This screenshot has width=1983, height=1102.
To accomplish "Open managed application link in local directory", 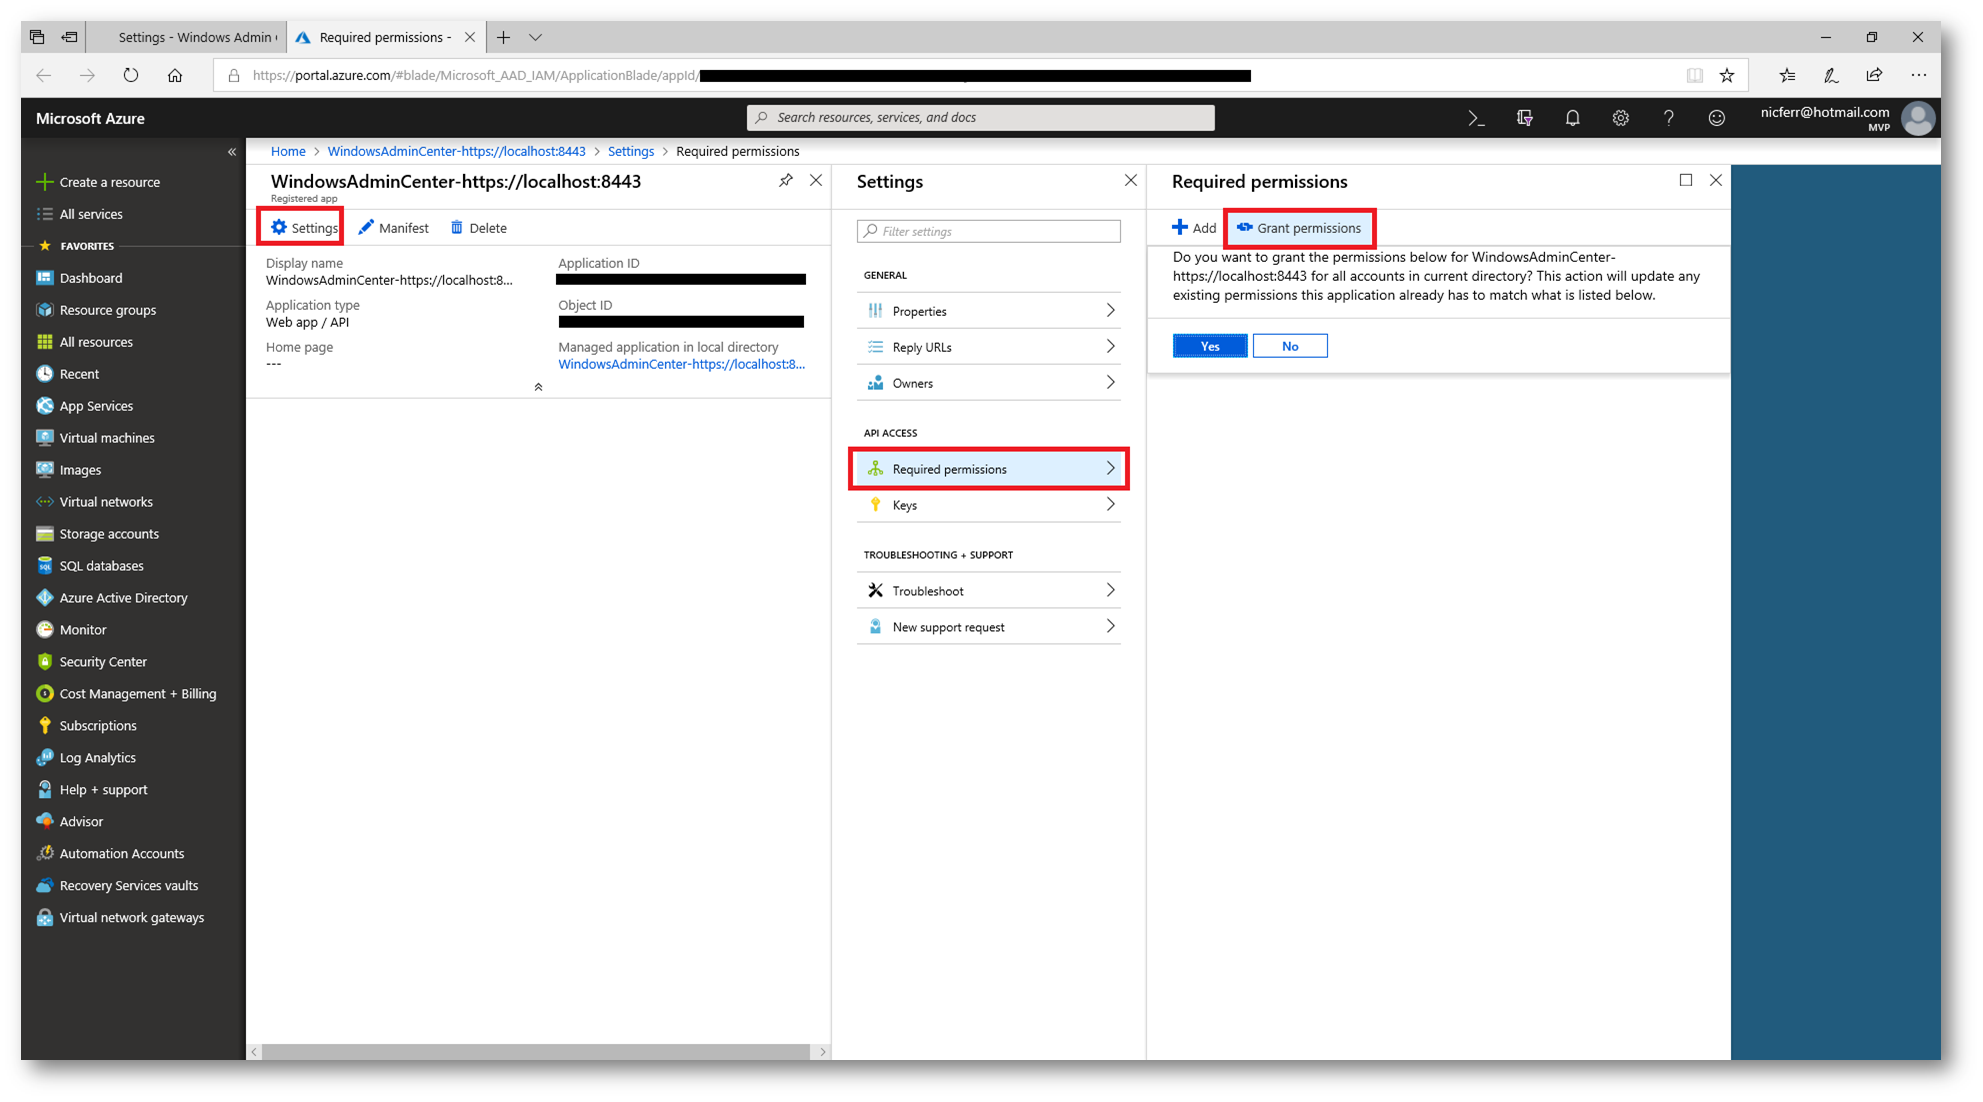I will (681, 364).
